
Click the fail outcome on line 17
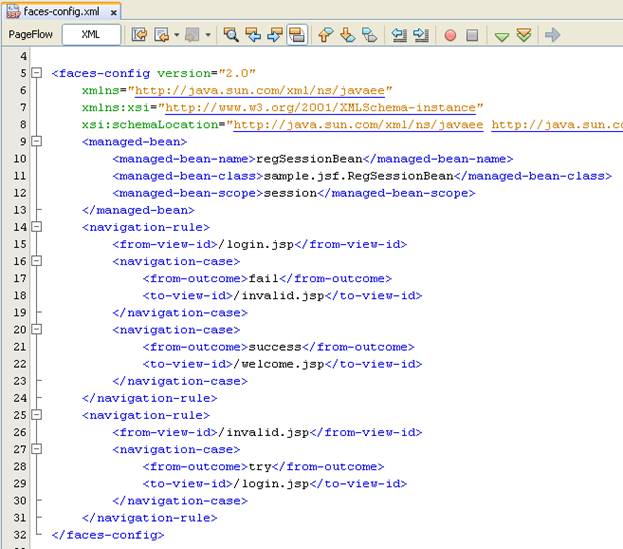(x=263, y=278)
